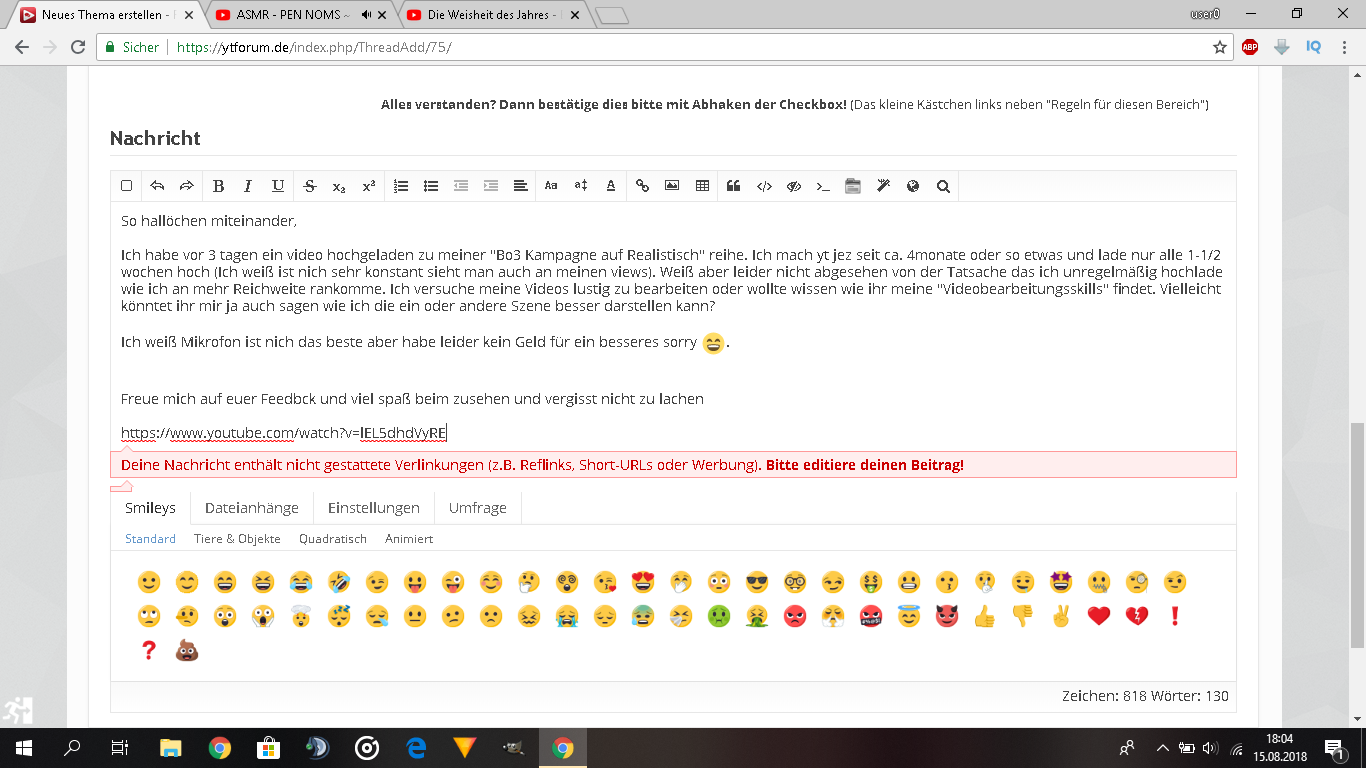Open the text alignment dropdown

click(x=521, y=186)
